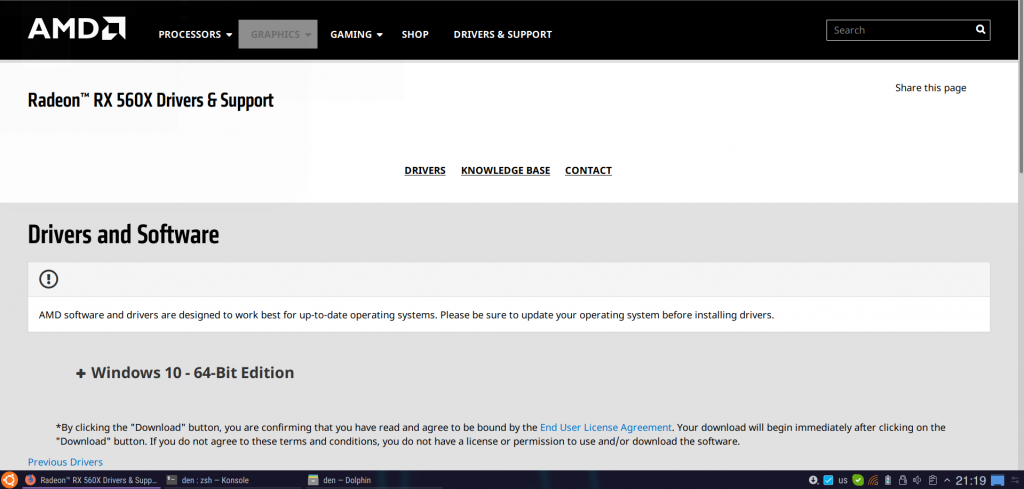Click into the Search input field

(900, 30)
